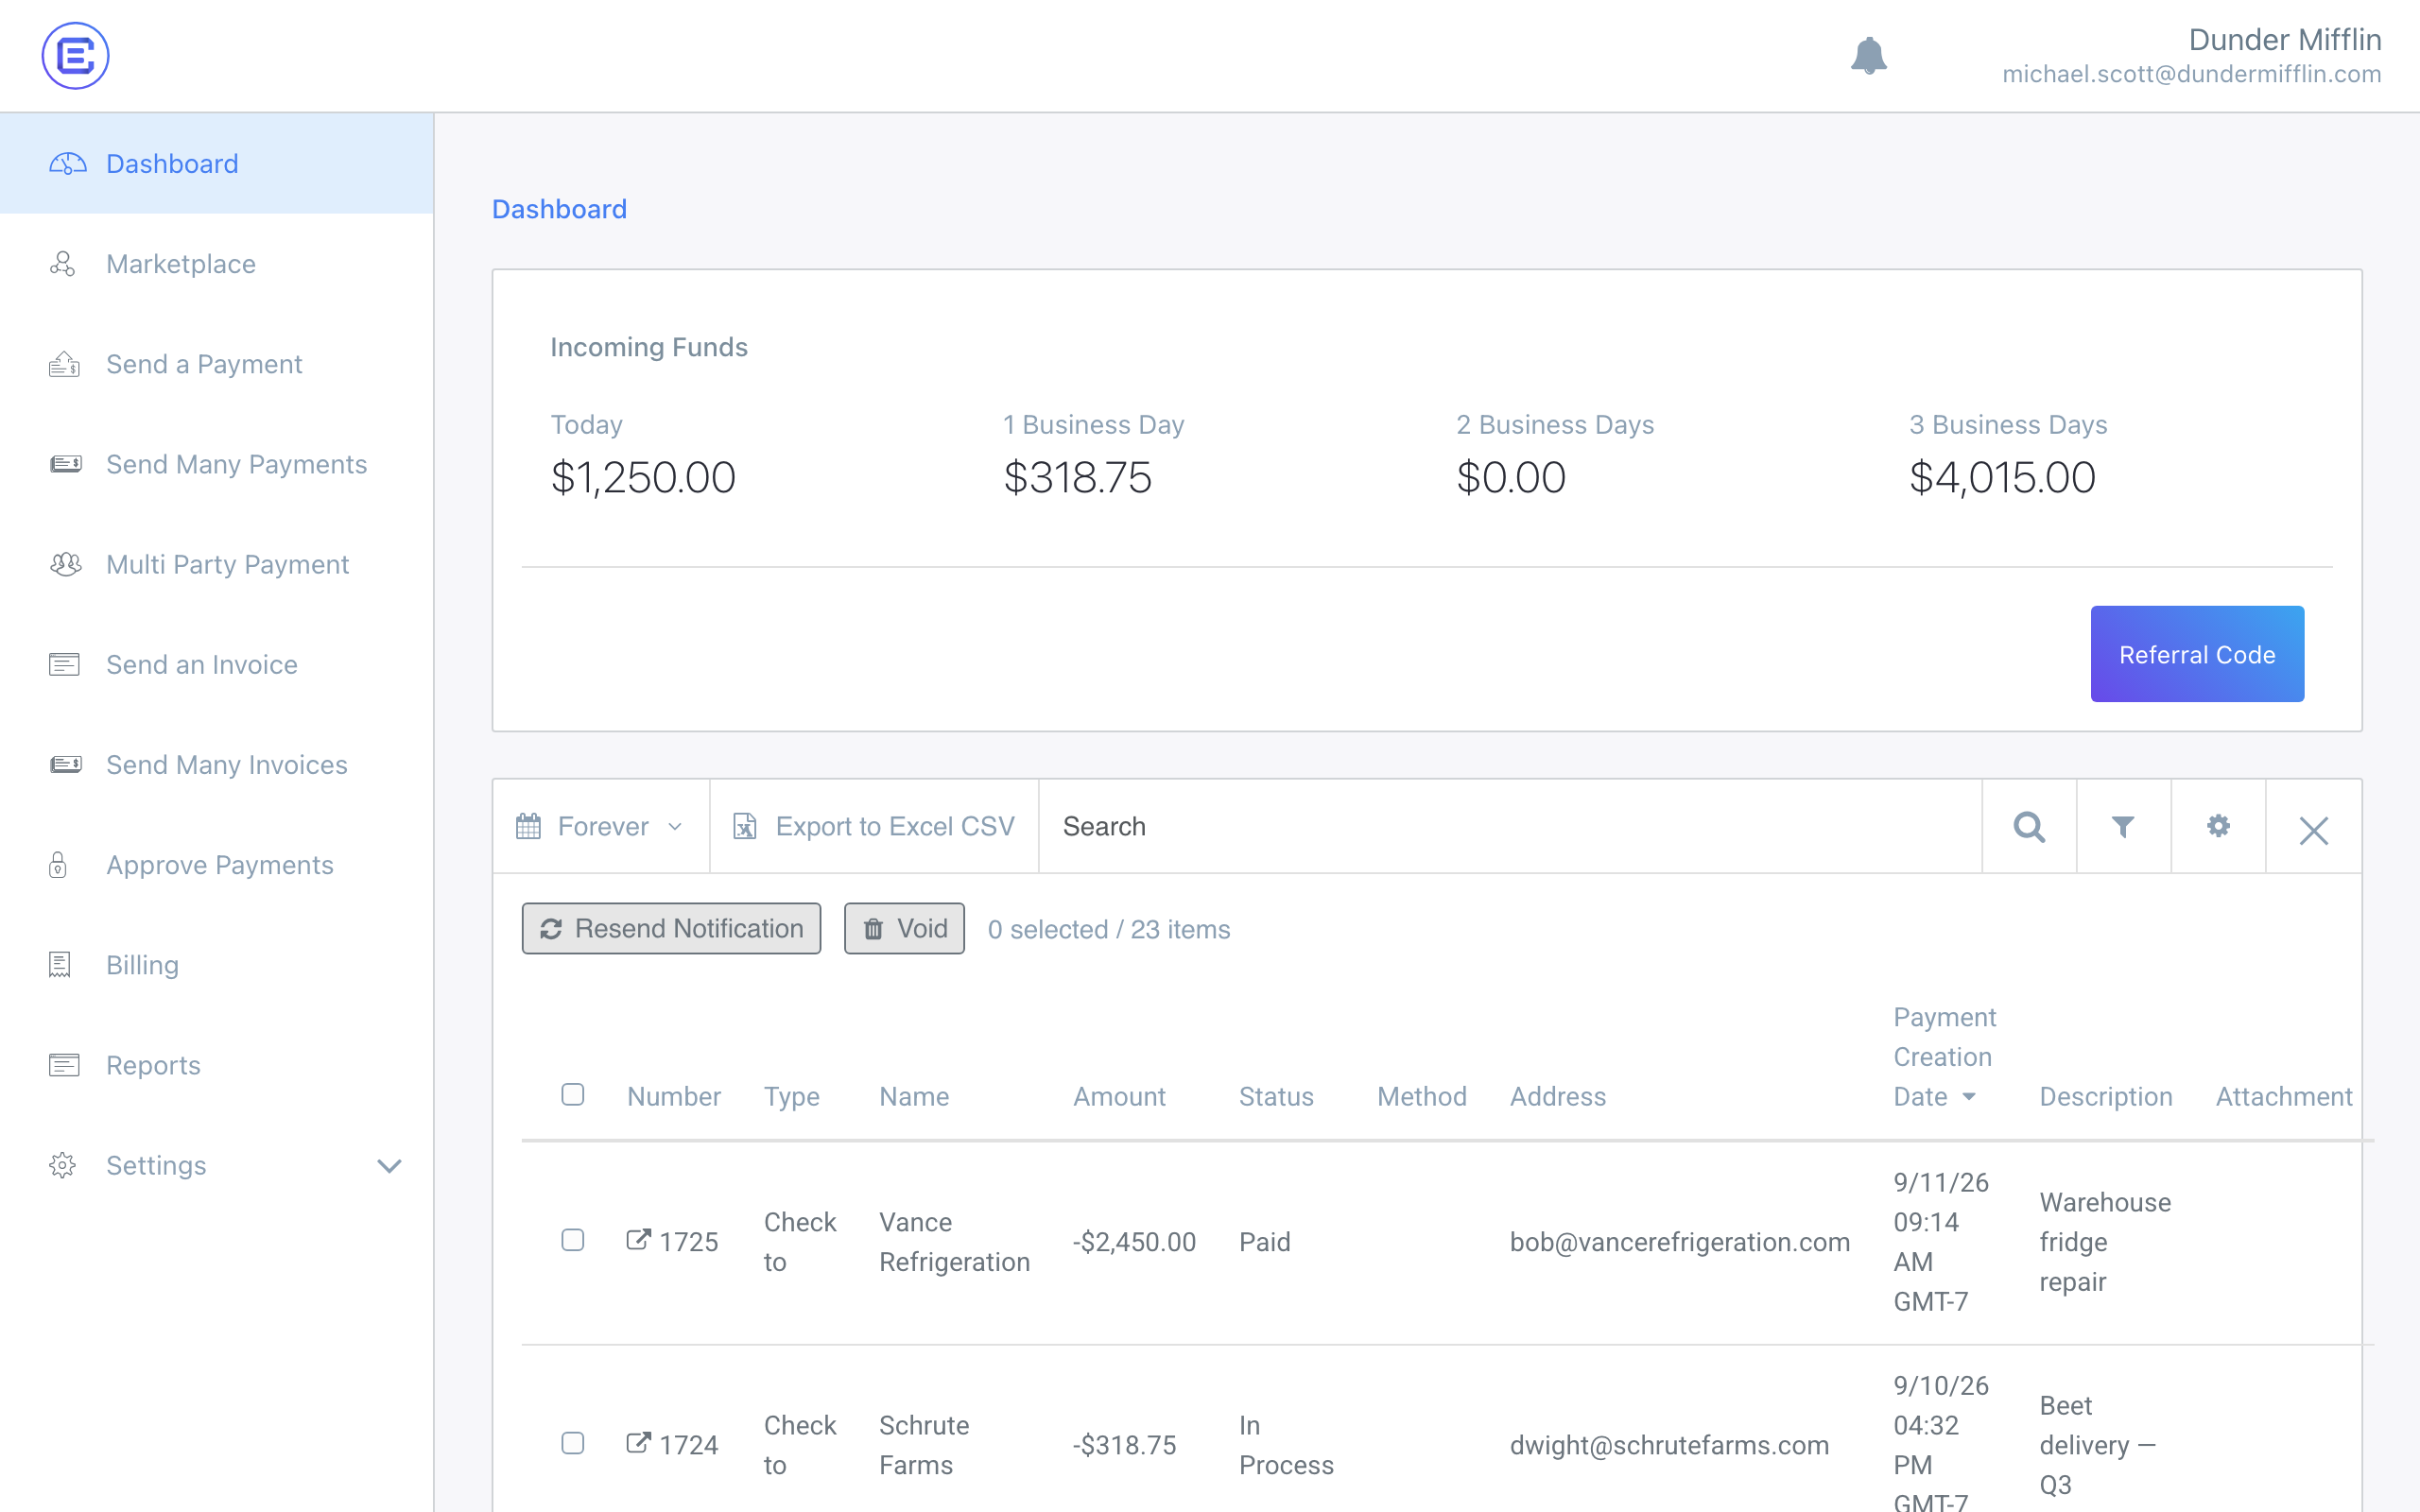Click the Multi Party Payment icon
This screenshot has width=2420, height=1512.
click(x=66, y=564)
